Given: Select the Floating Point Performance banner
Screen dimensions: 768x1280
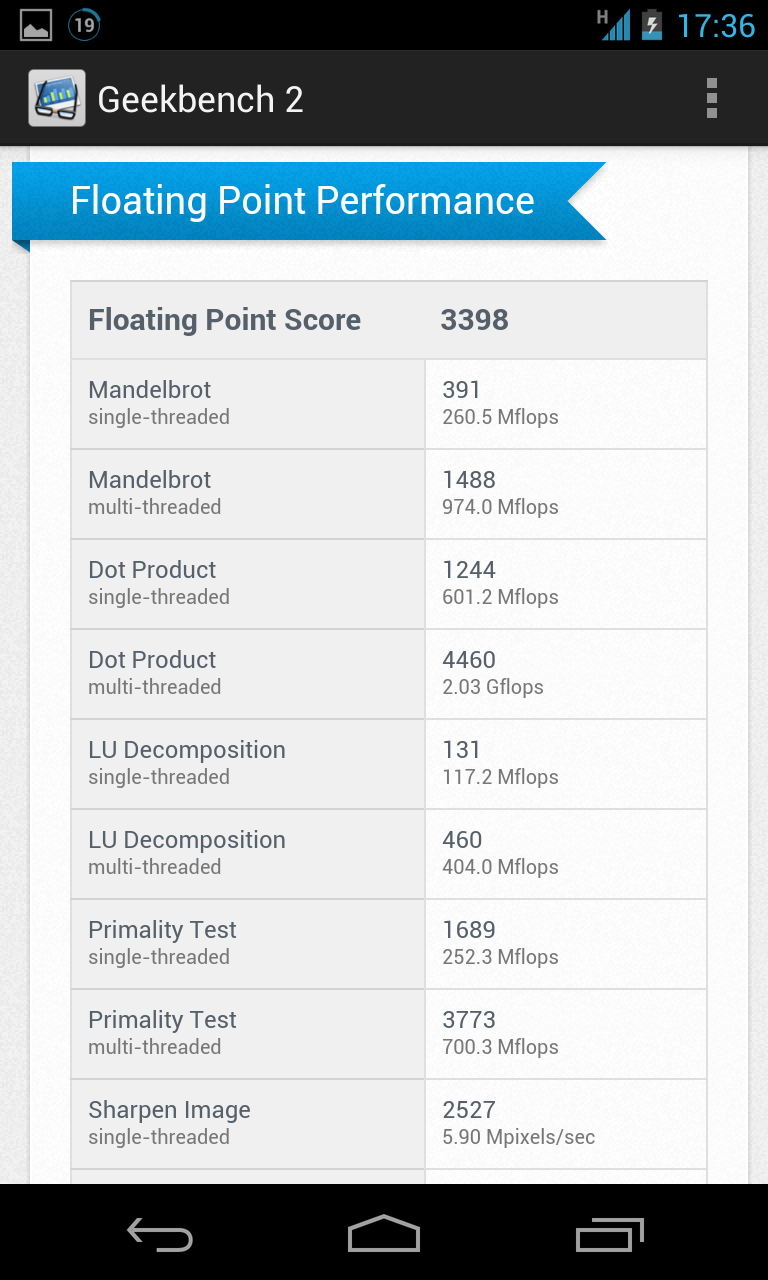Looking at the screenshot, I should click(x=308, y=201).
